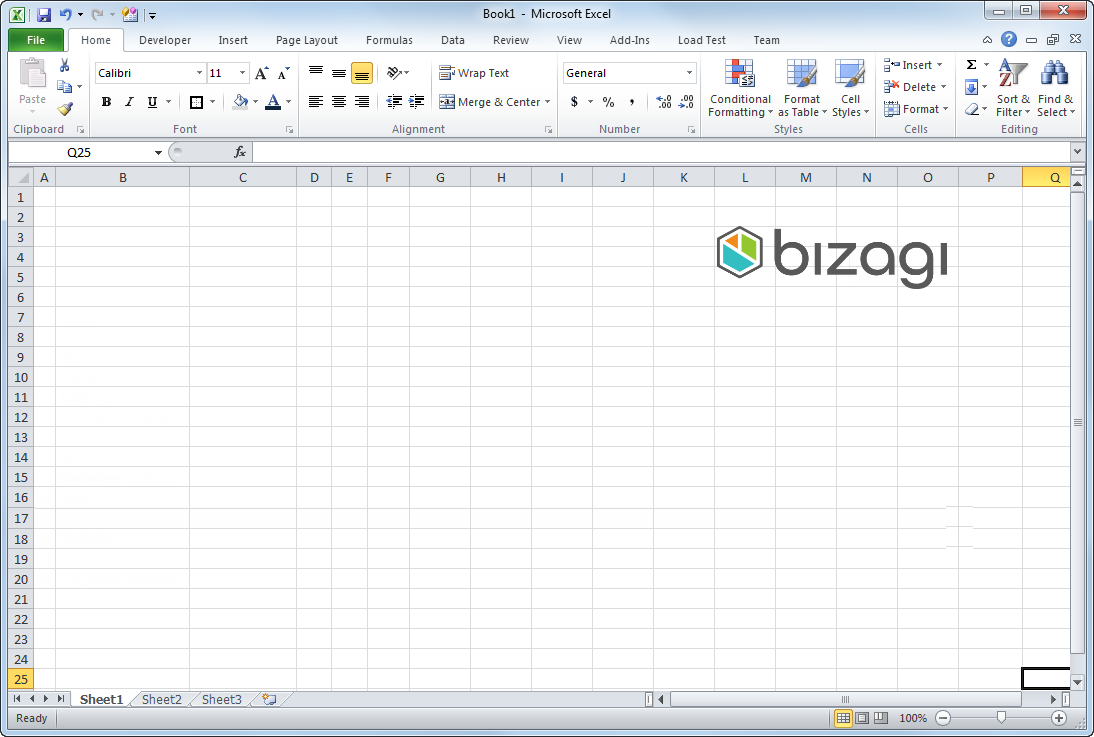This screenshot has width=1094, height=737.
Task: Open the font size 11 dropdown
Action: click(x=243, y=73)
